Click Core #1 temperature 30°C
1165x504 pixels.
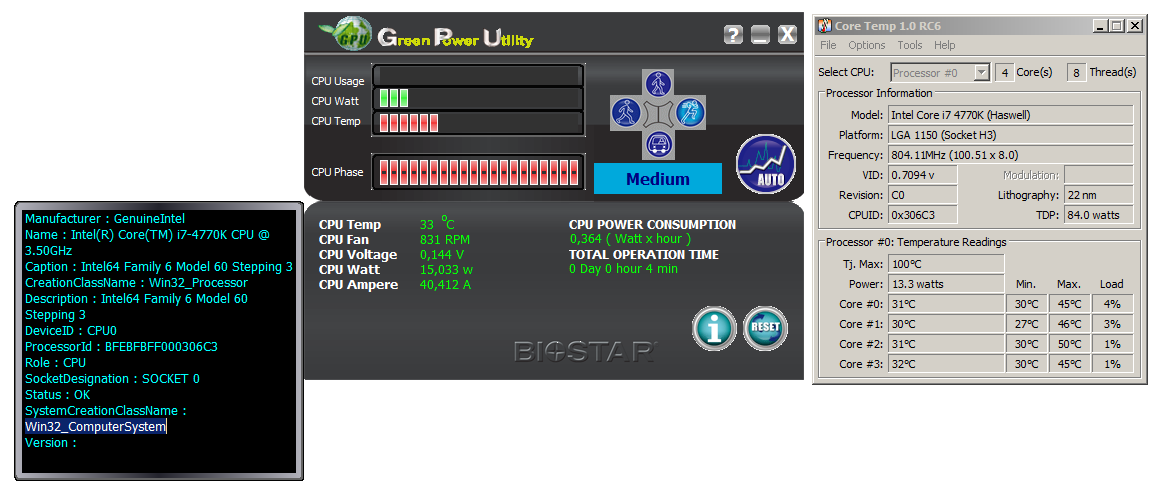[x=947, y=324]
